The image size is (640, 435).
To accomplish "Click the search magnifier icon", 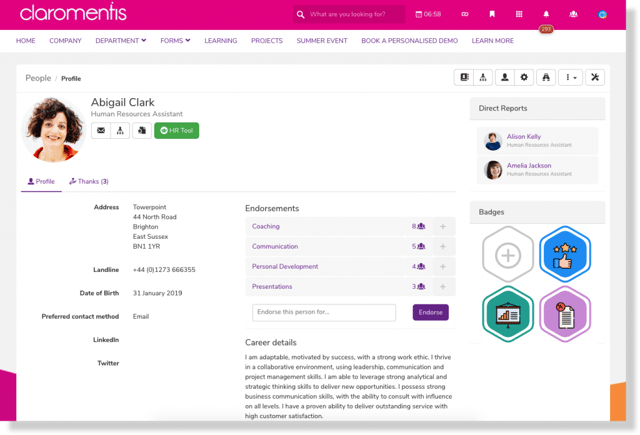I will tap(300, 15).
